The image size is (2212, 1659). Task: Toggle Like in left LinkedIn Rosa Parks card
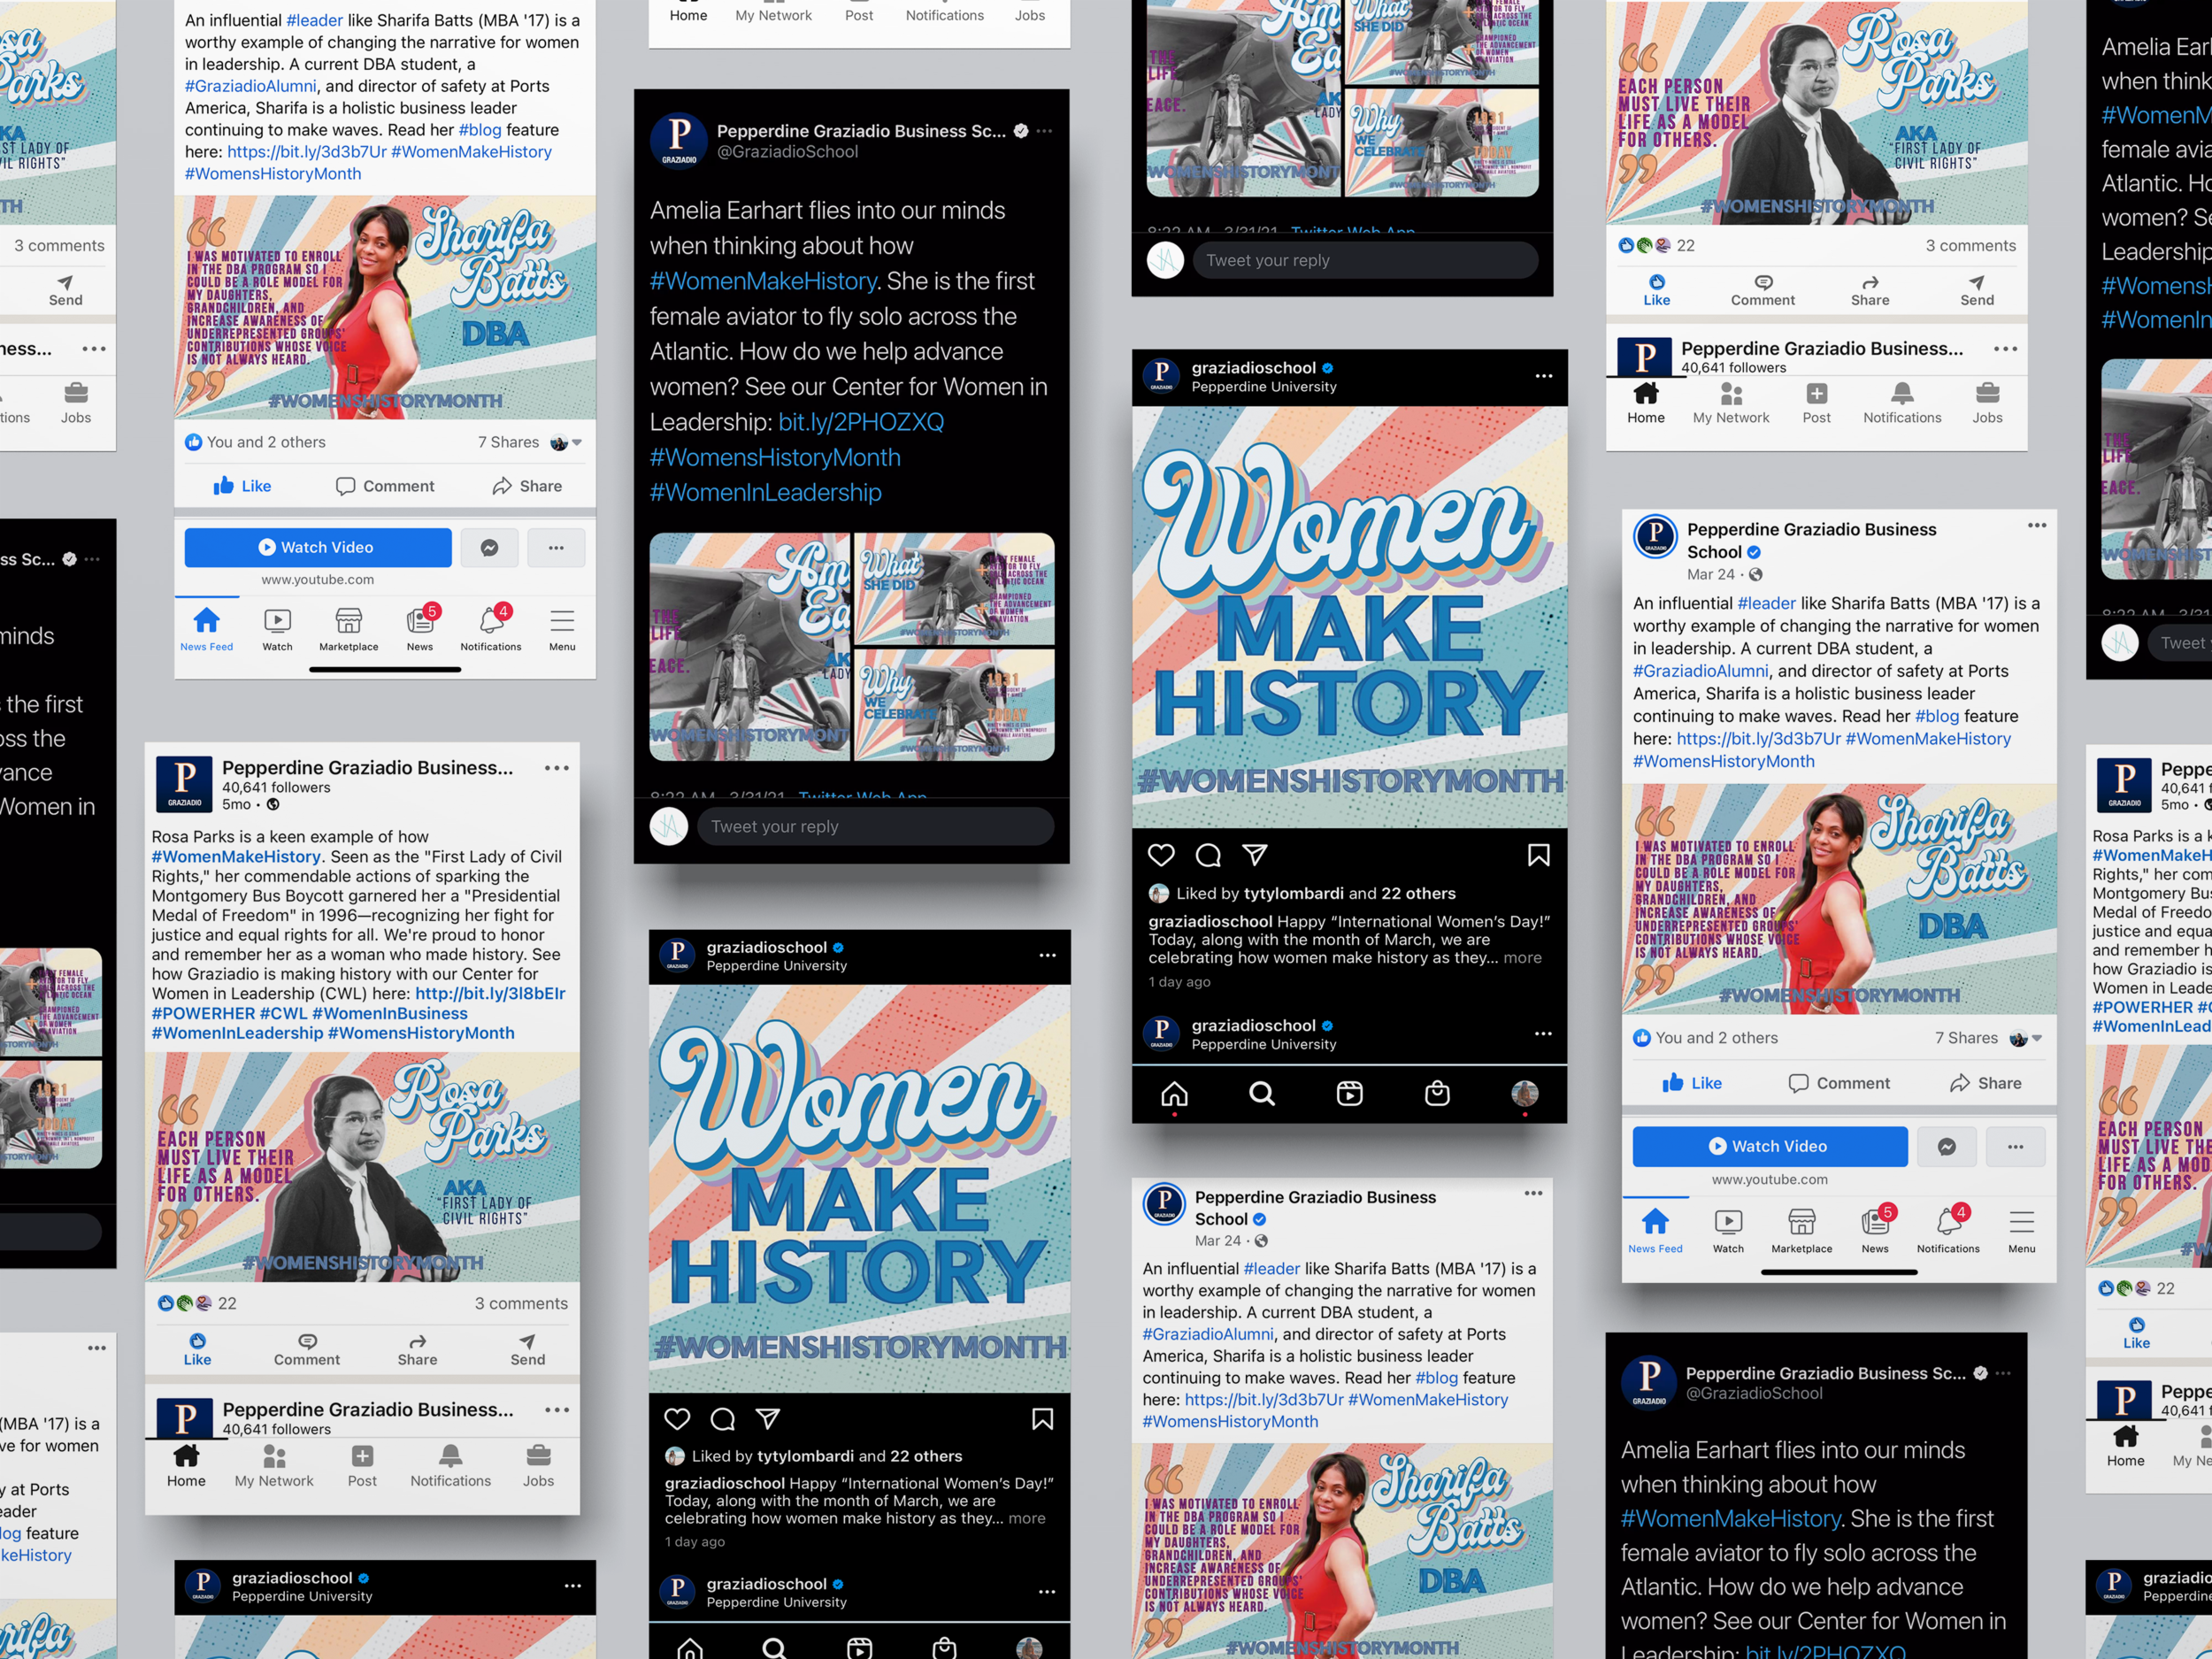click(x=197, y=1350)
